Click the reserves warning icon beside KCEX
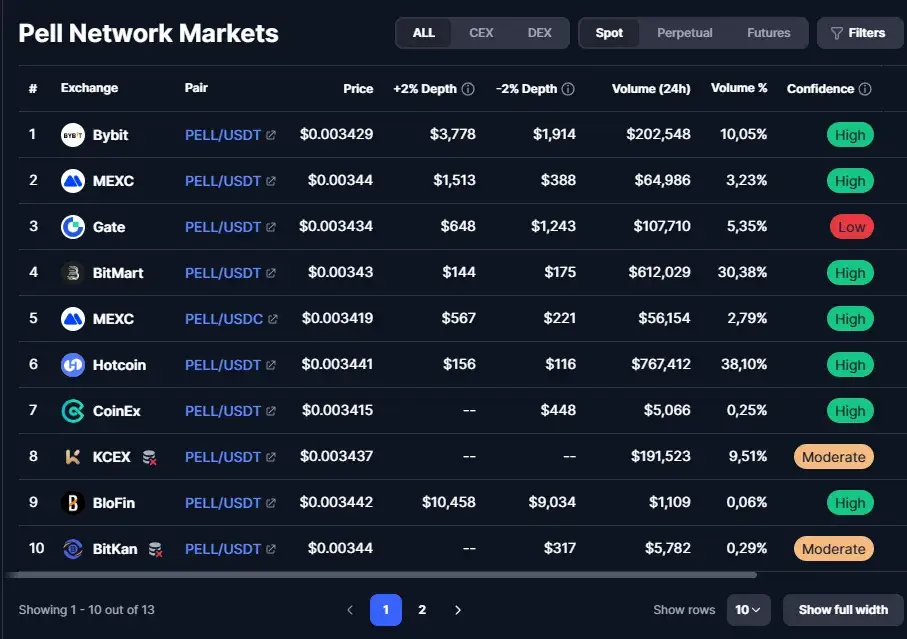This screenshot has width=907, height=639. point(149,457)
